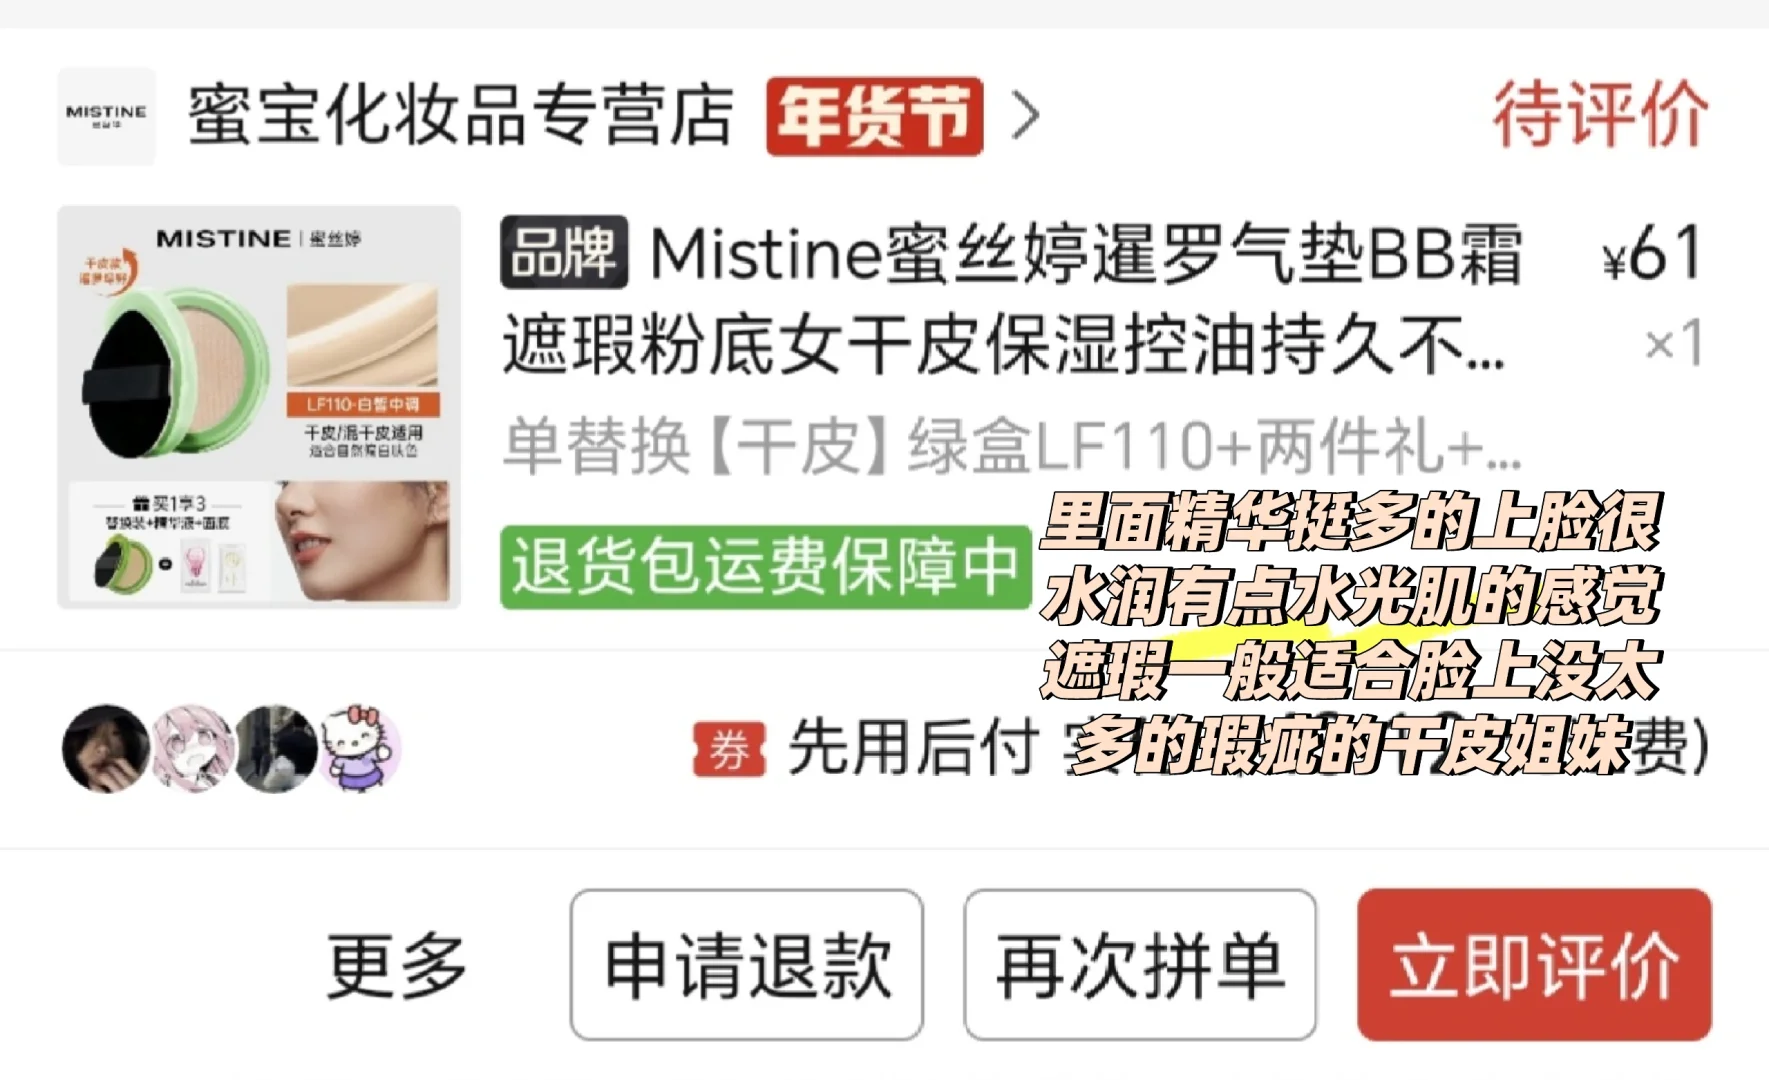Open the 蜜宝化妆品专营店 store name

[461, 116]
